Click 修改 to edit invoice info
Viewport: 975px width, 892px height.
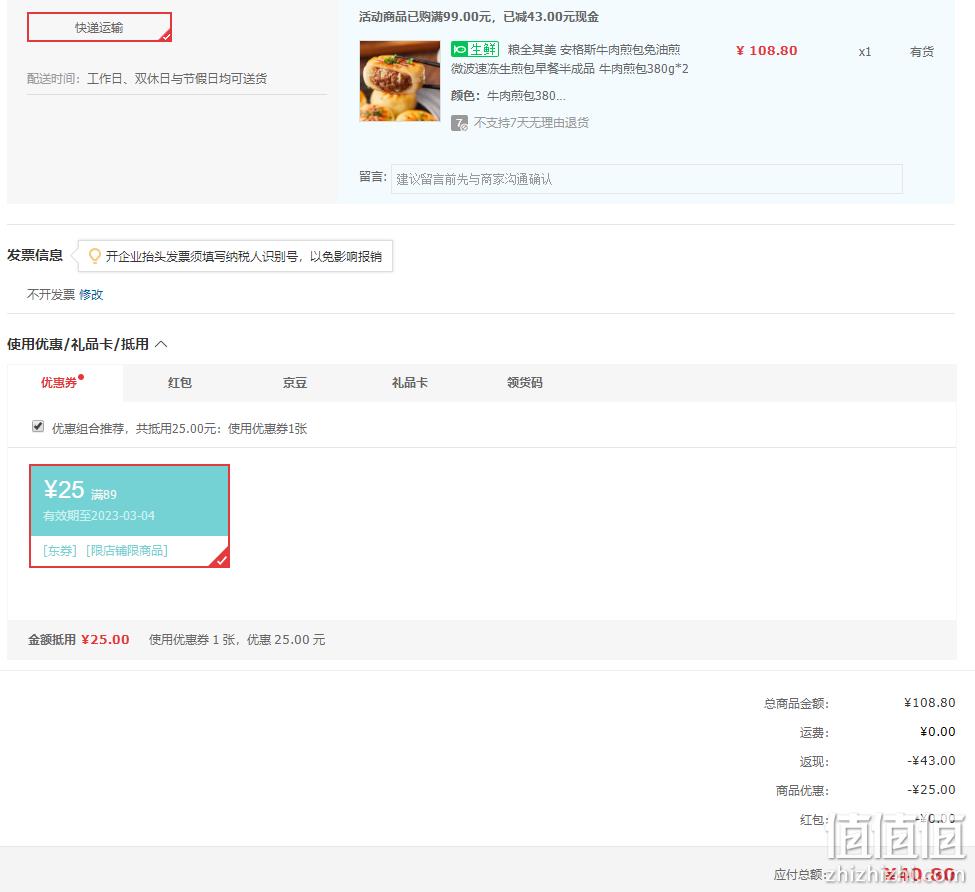tap(91, 295)
